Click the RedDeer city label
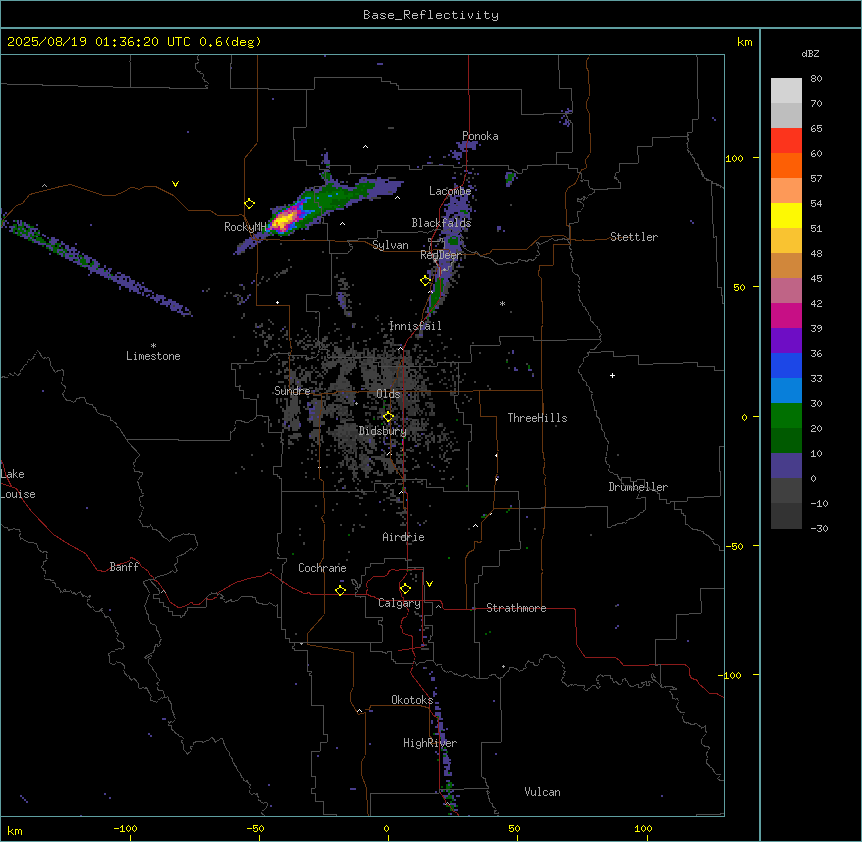This screenshot has width=862, height=842. [440, 255]
